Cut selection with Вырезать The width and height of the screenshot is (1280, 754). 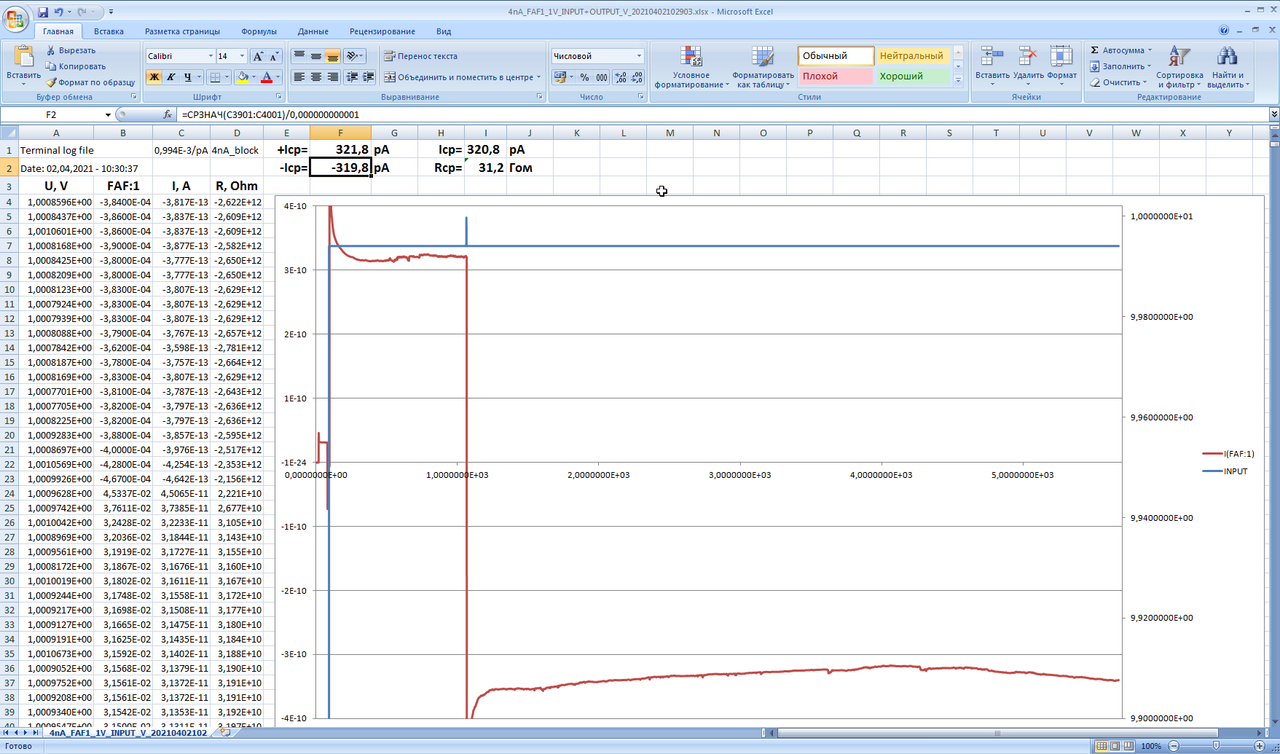pyautogui.click(x=70, y=50)
